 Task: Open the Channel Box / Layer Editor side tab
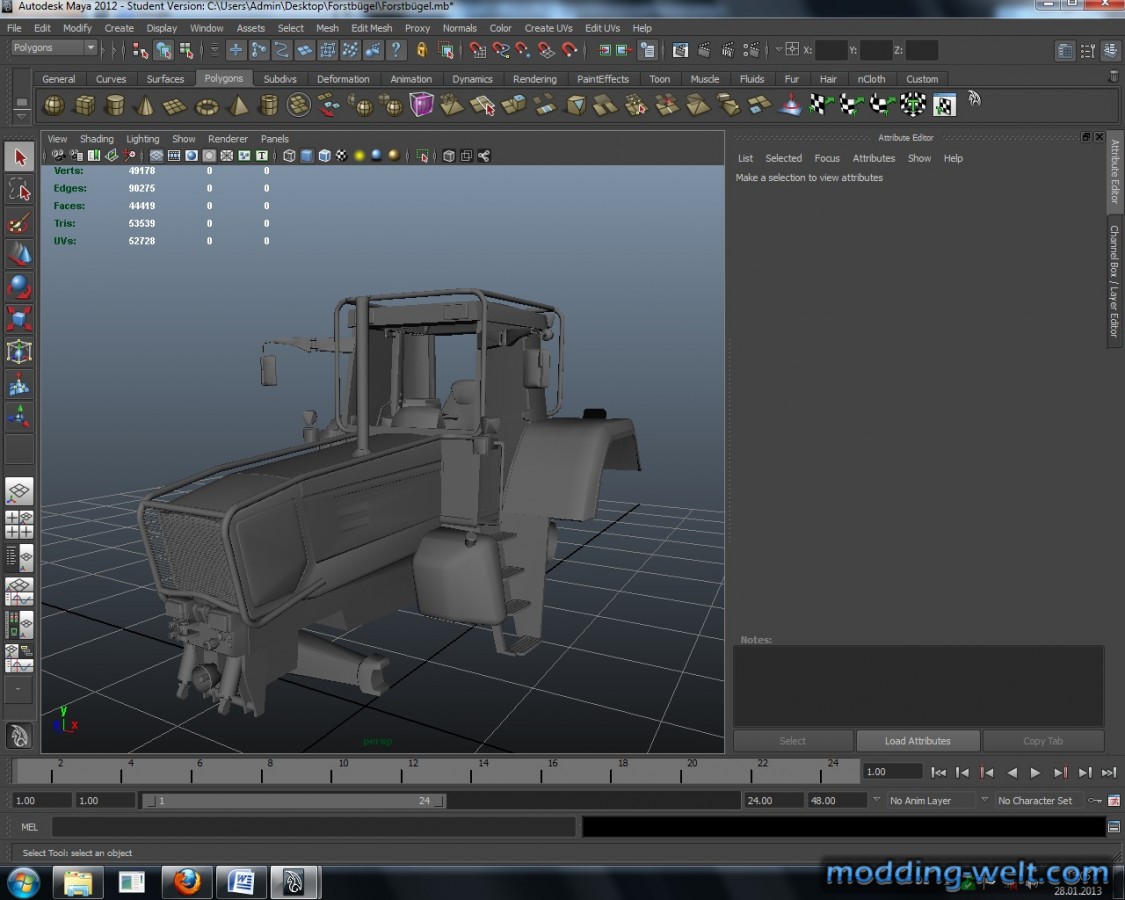click(1114, 281)
